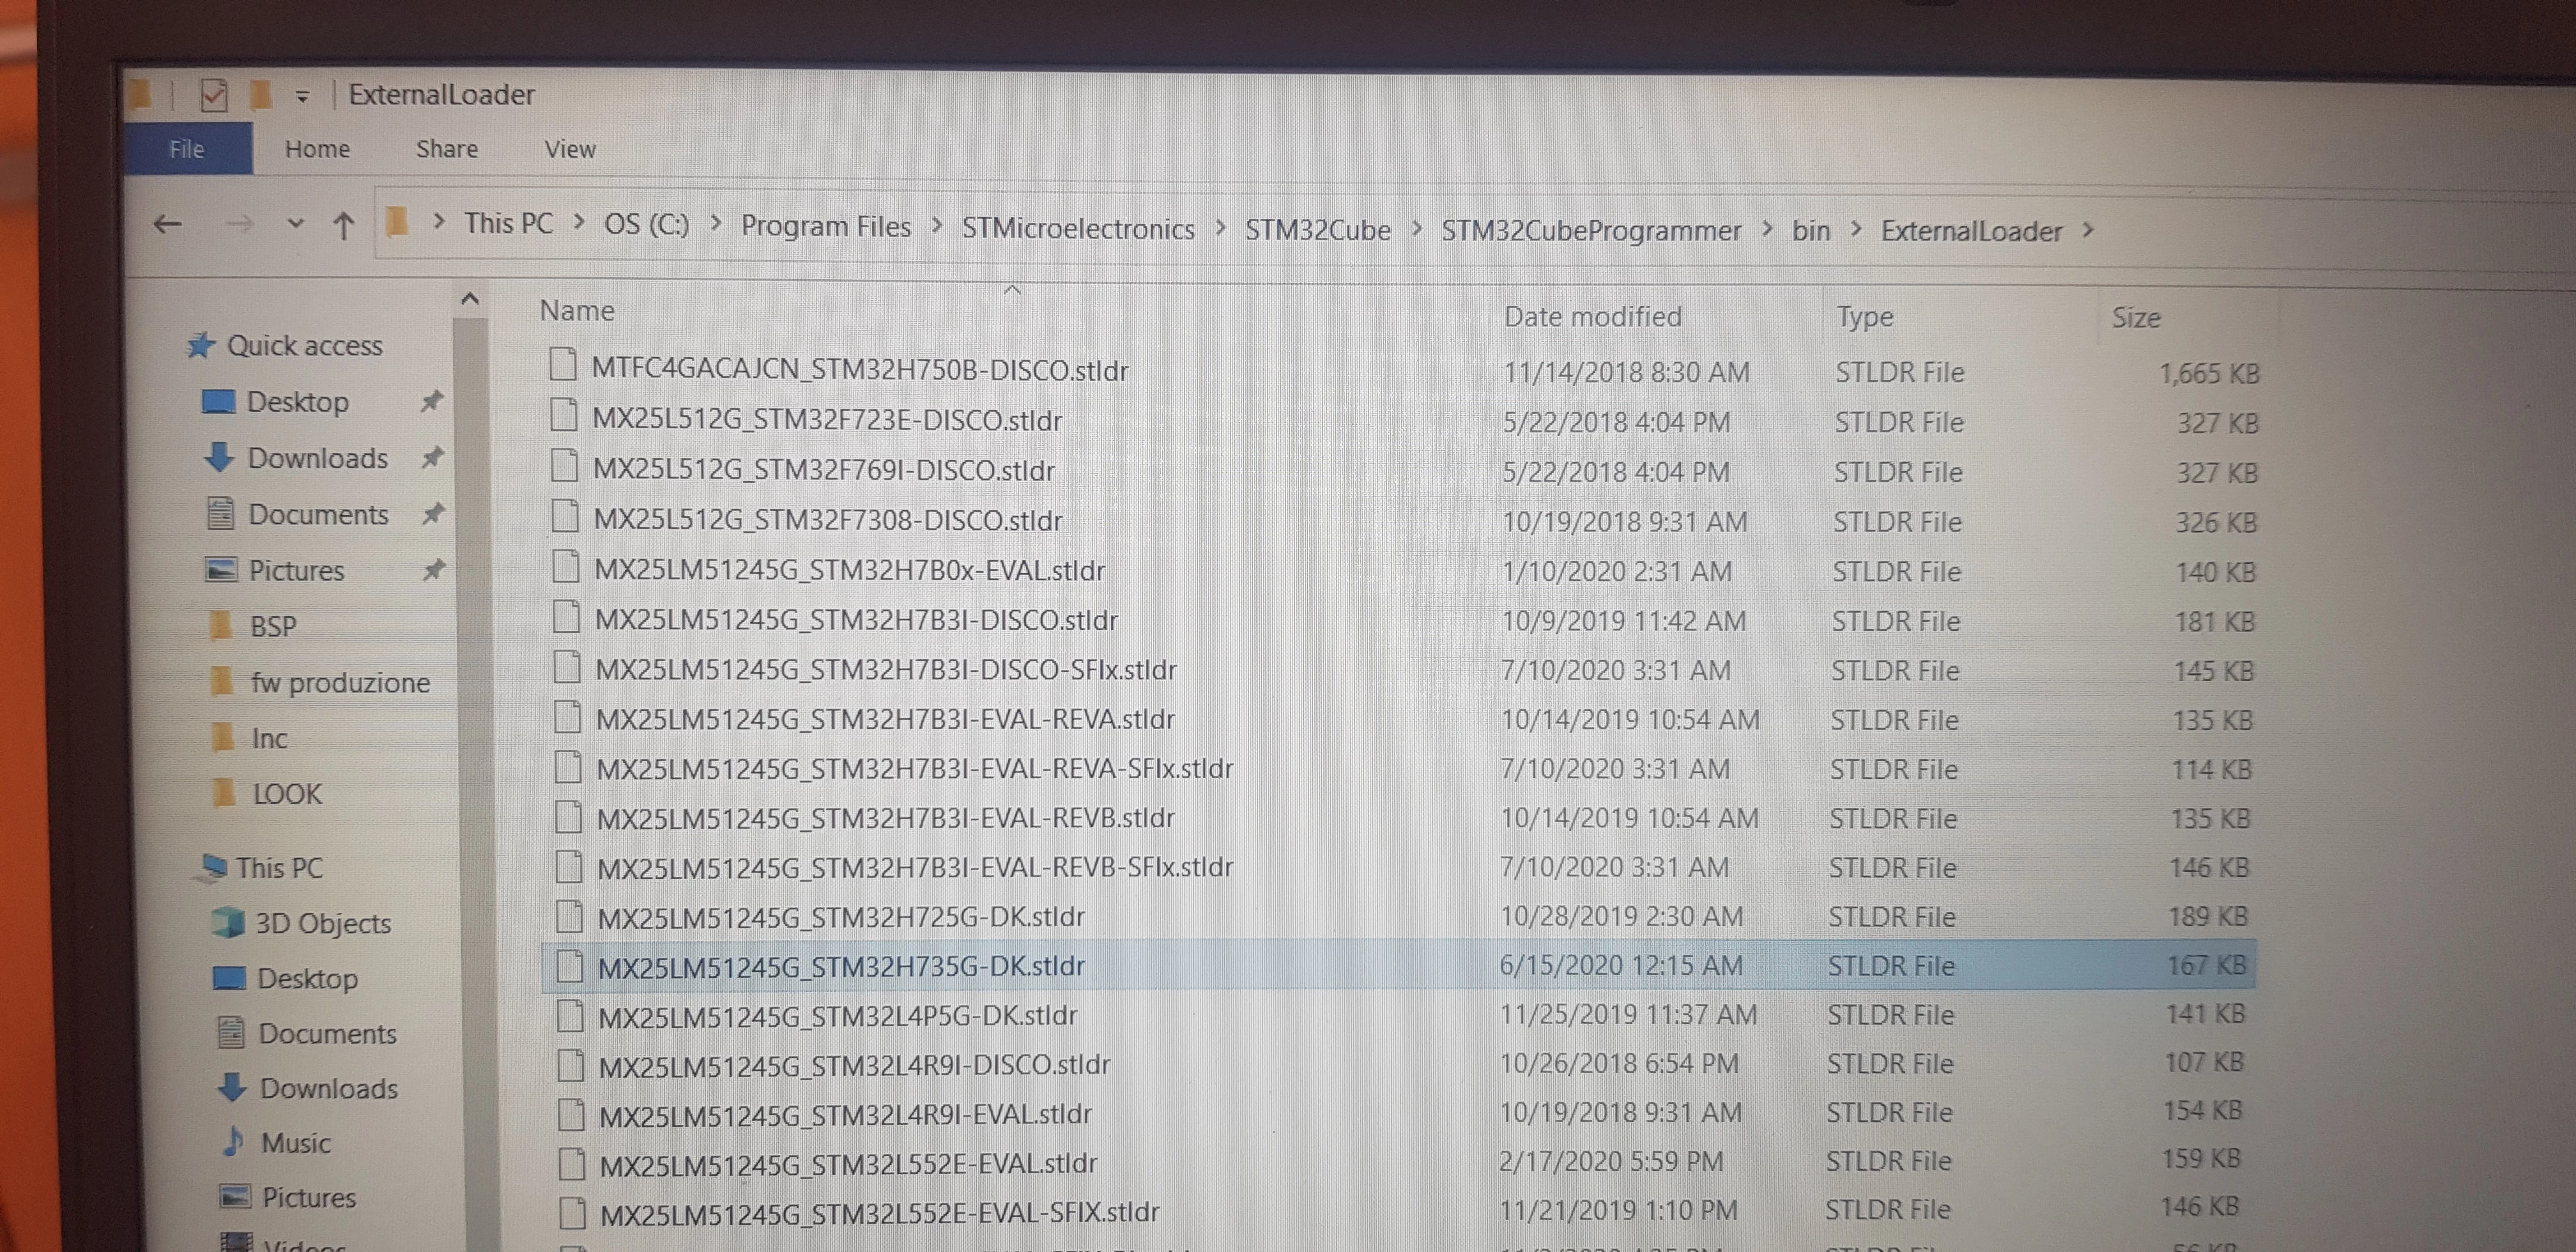Open pinned Desktop under Quick access
This screenshot has width=2576, height=1252.
[x=276, y=402]
